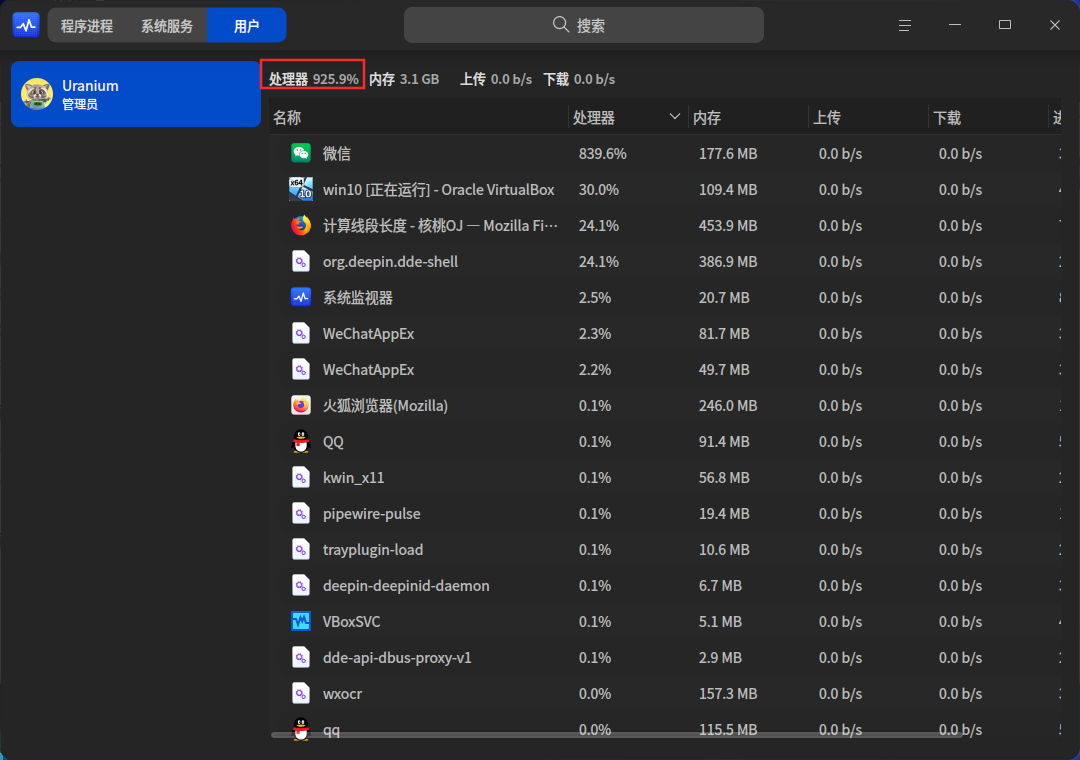Click the QQ penguin icon
Image resolution: width=1080 pixels, height=760 pixels.
point(301,441)
